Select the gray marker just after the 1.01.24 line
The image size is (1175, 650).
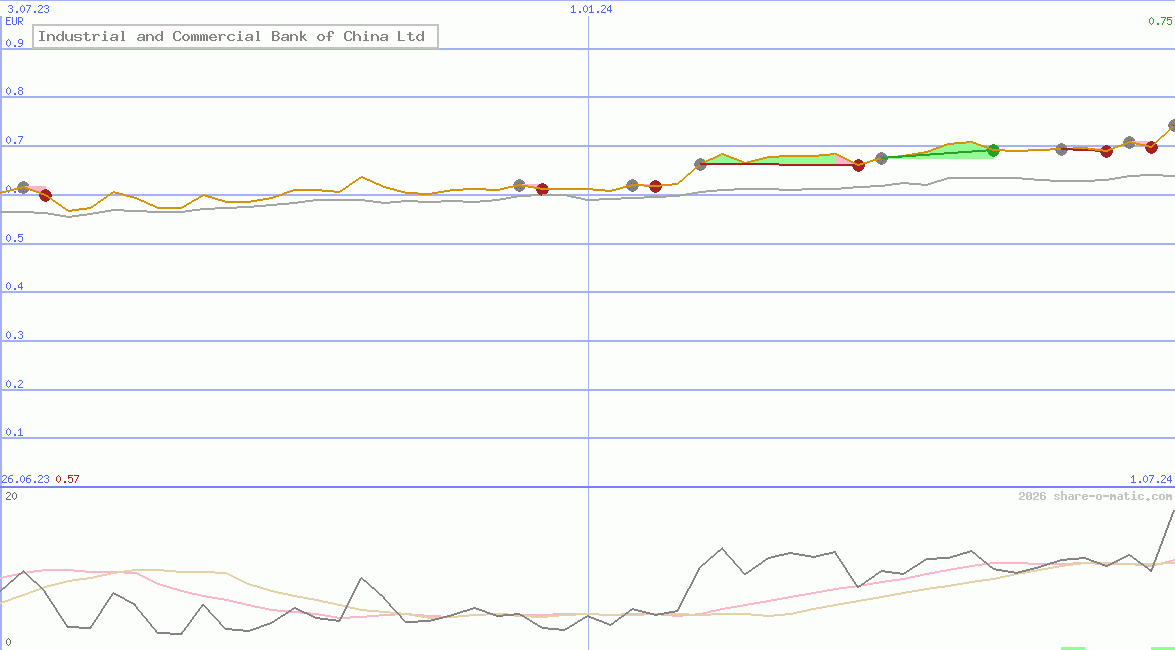point(632,185)
